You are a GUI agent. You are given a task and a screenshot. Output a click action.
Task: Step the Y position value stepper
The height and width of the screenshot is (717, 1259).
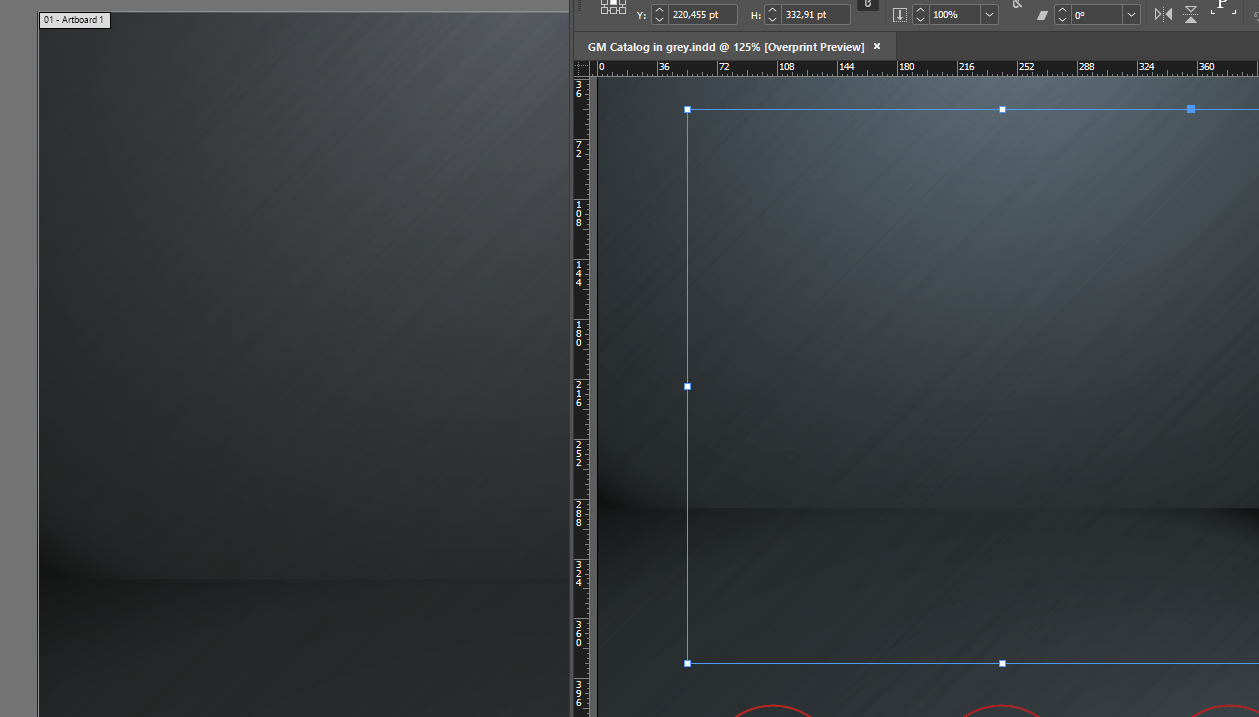[660, 15]
